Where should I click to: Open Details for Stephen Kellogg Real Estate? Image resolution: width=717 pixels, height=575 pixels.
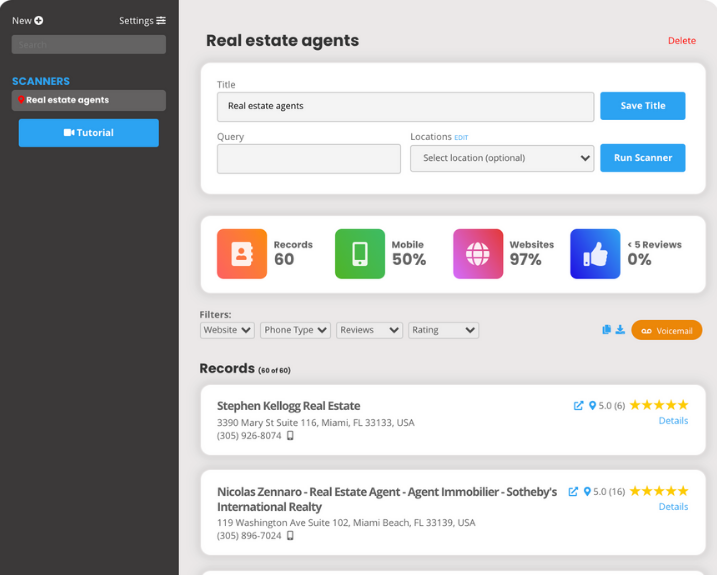coord(673,421)
